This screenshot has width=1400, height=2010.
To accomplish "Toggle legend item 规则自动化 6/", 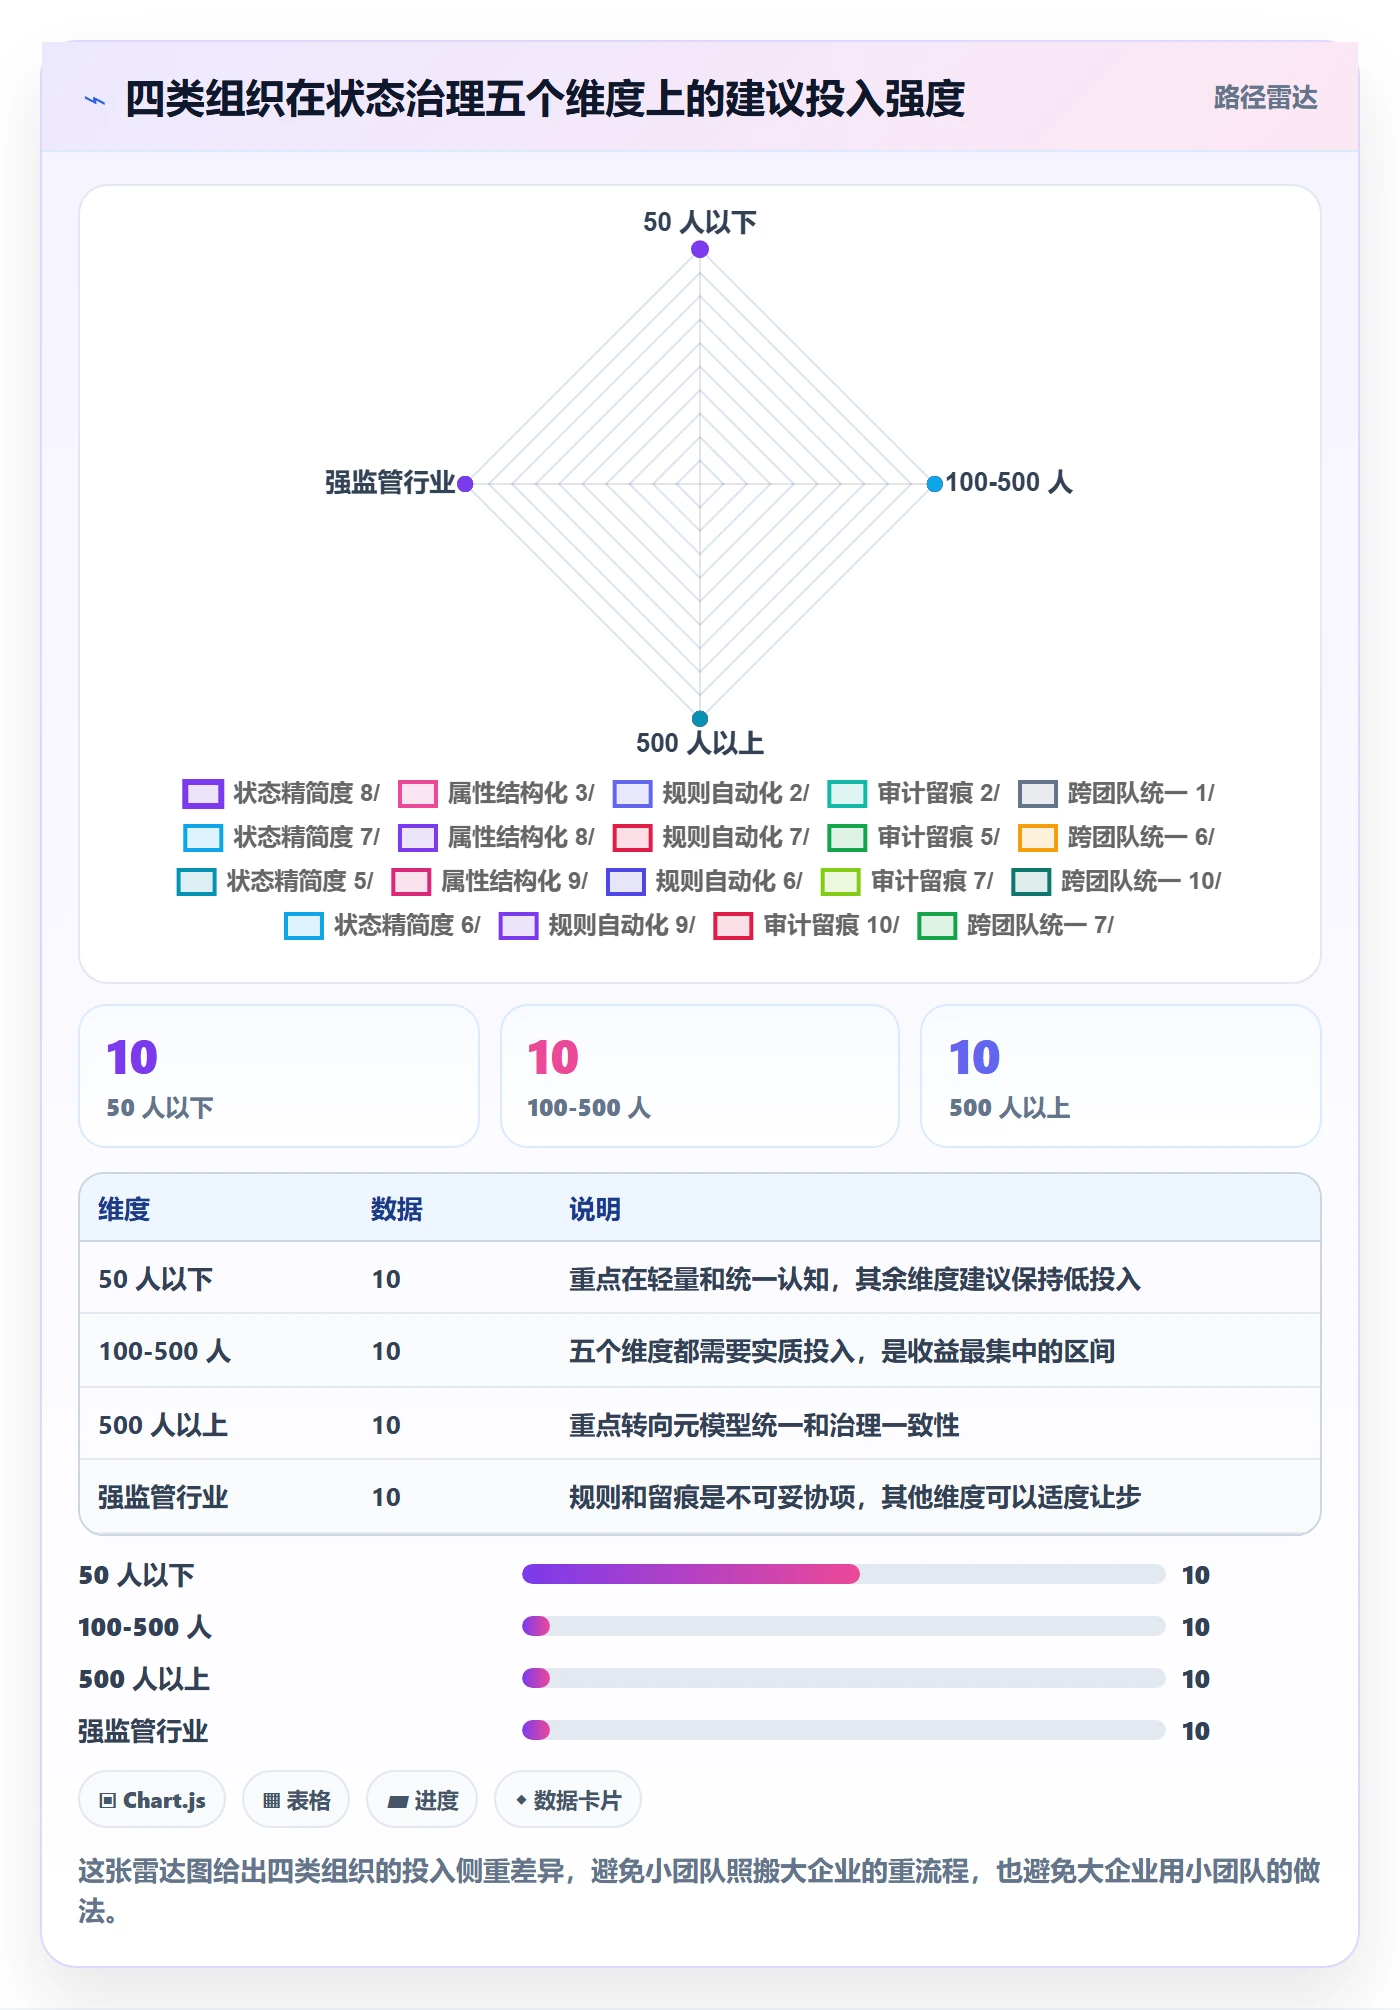I will click(x=704, y=882).
